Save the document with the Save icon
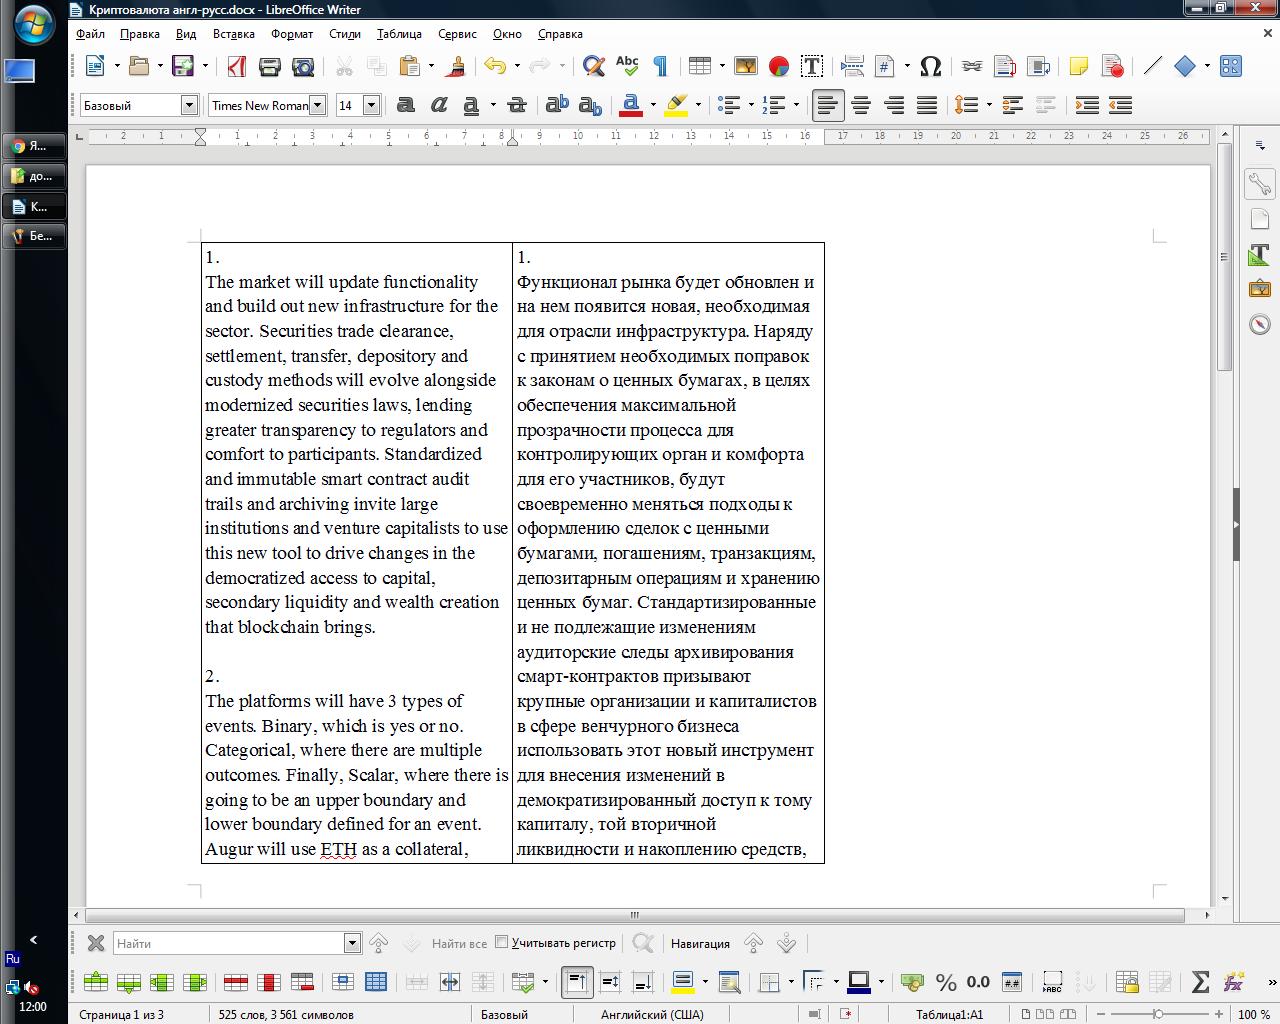This screenshot has width=1280, height=1024. pos(183,66)
